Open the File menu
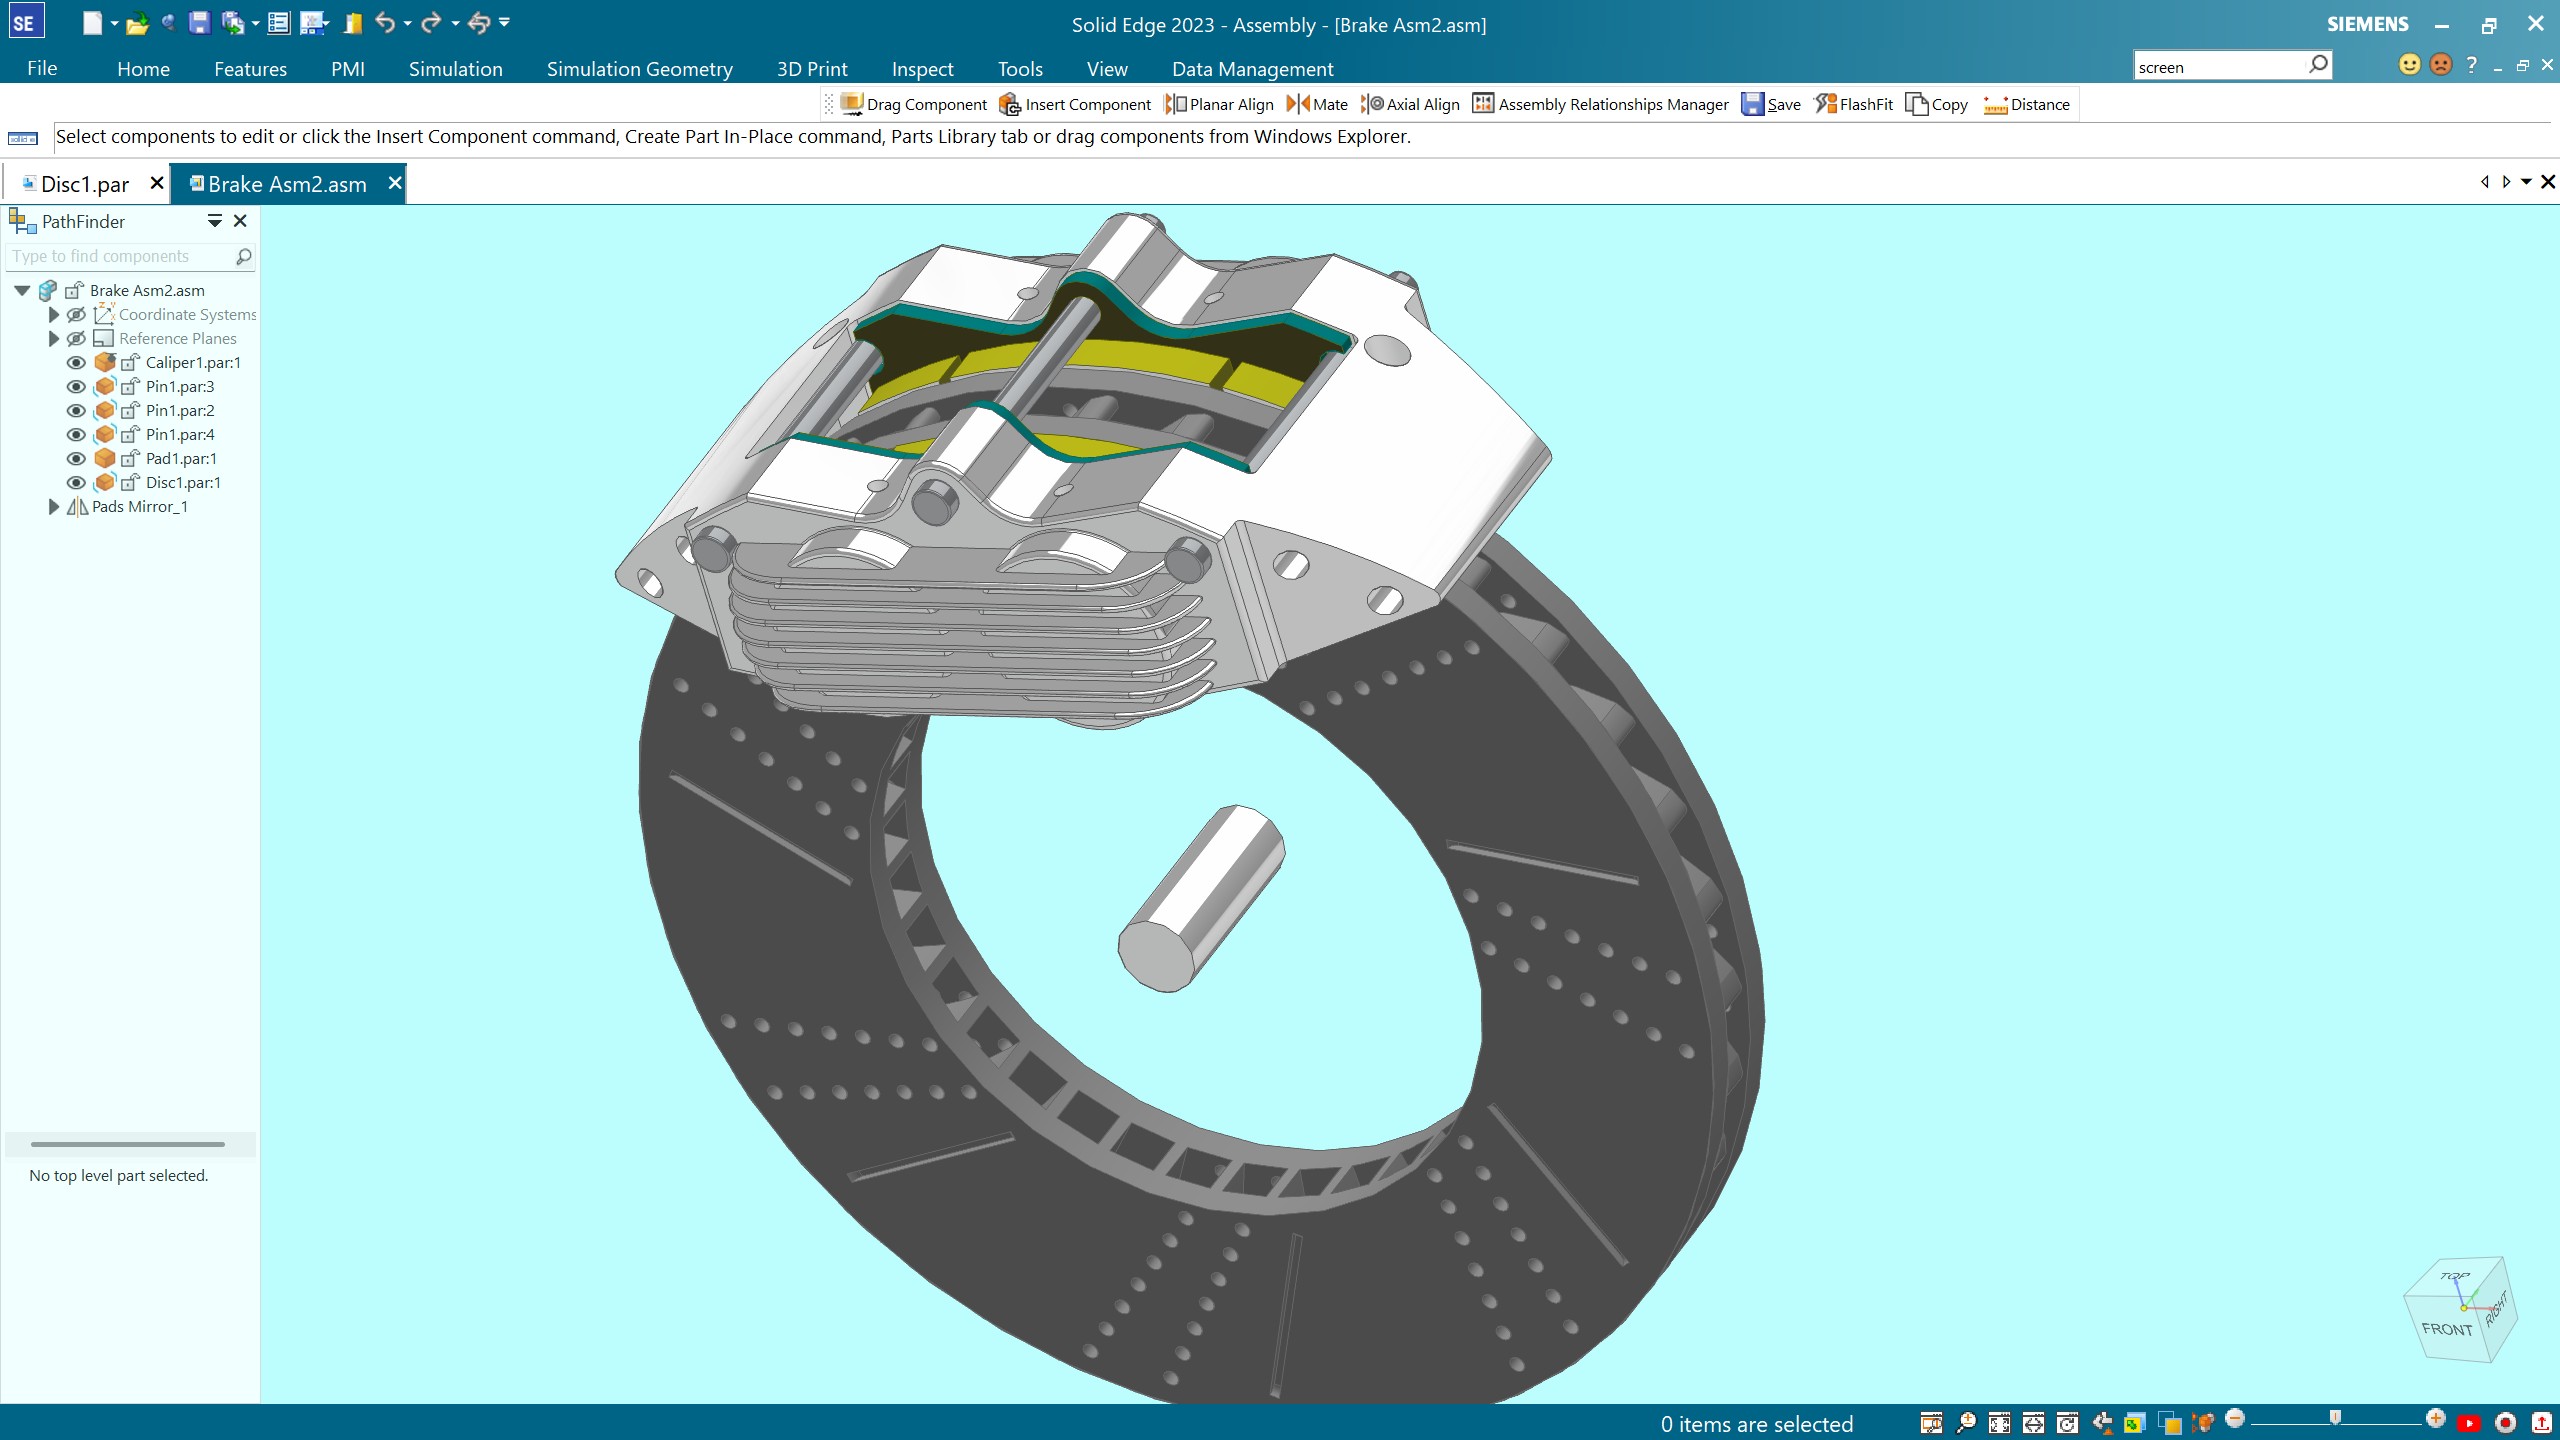This screenshot has width=2560, height=1440. 42,68
